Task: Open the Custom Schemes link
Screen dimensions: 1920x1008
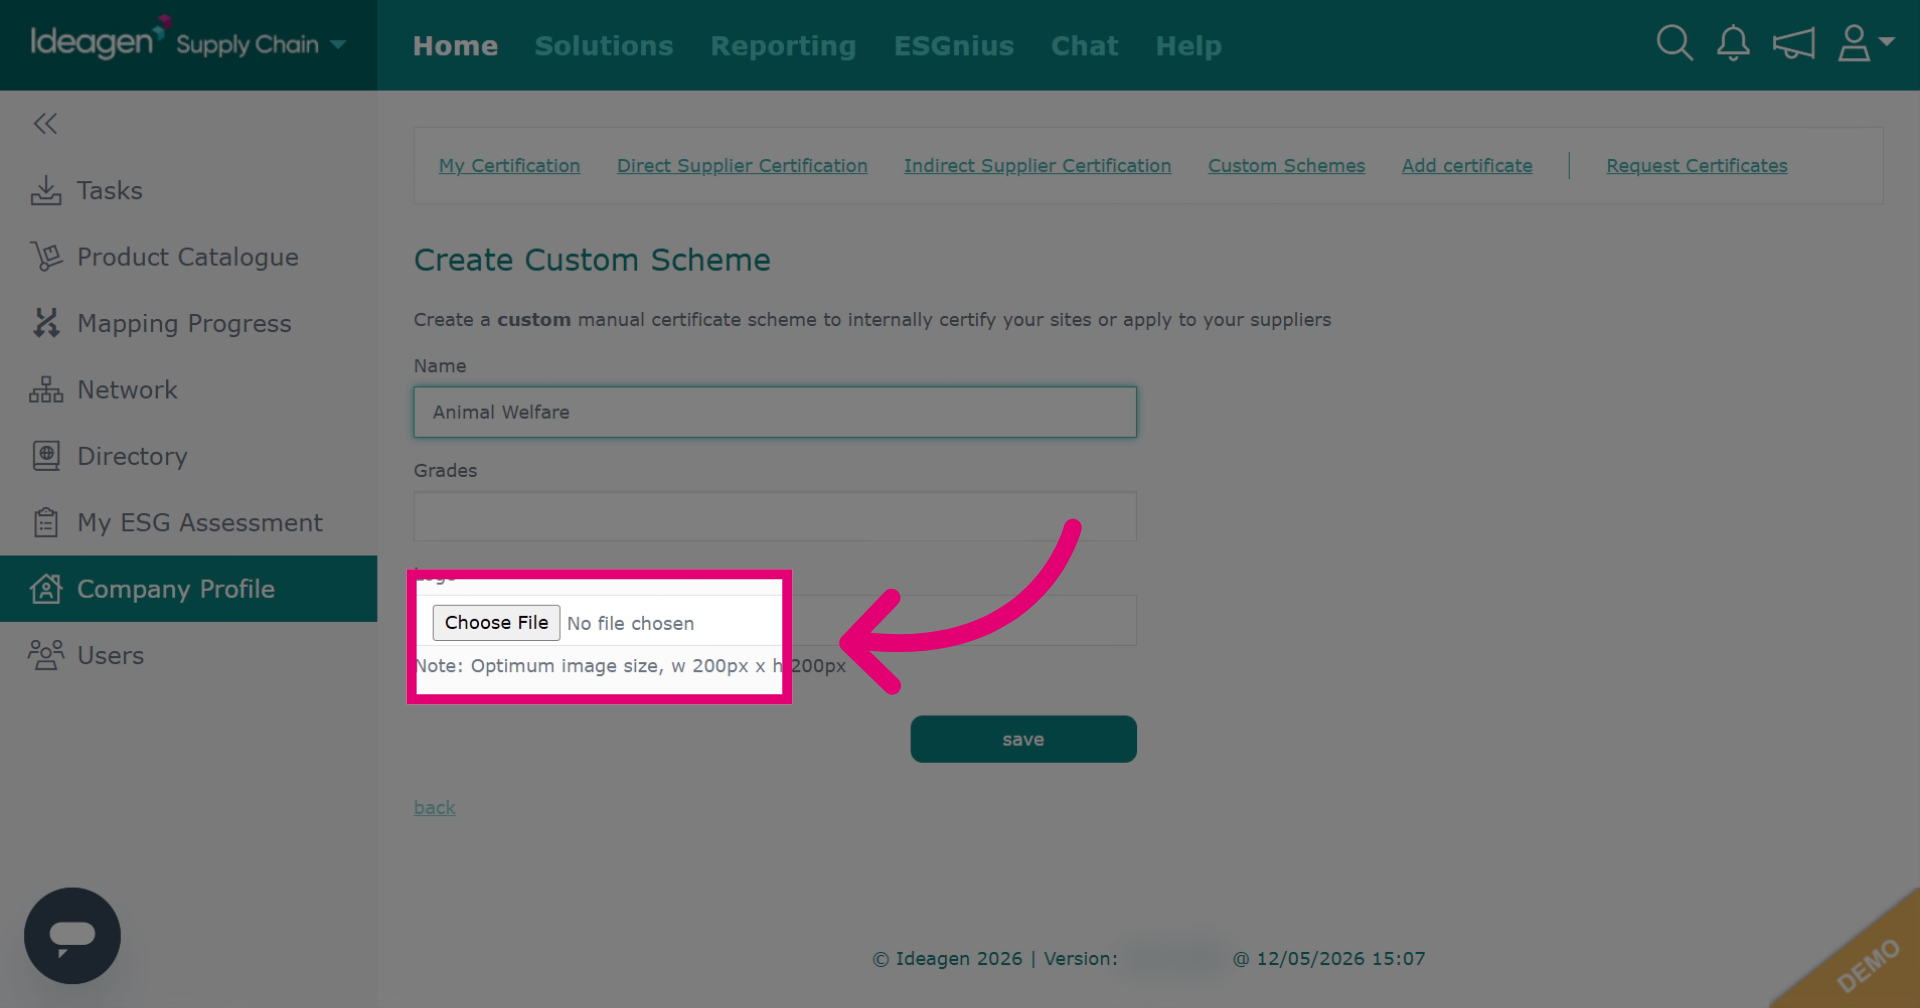Action: click(1286, 166)
